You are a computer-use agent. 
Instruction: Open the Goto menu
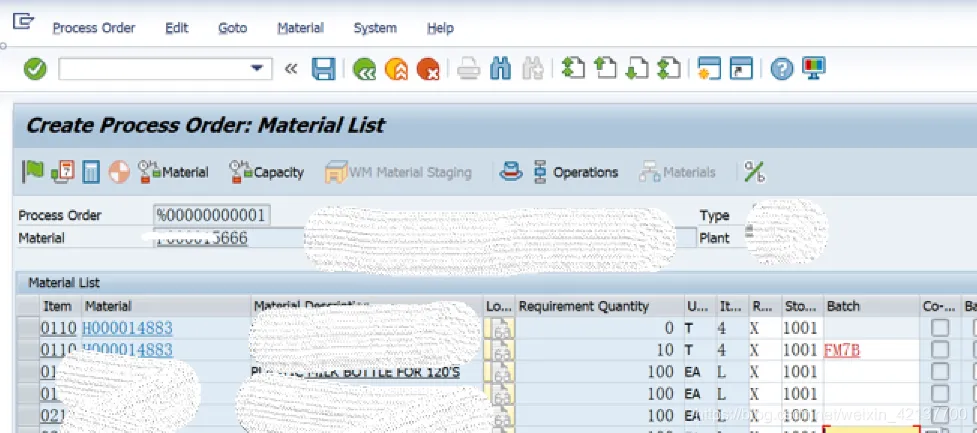coord(232,28)
